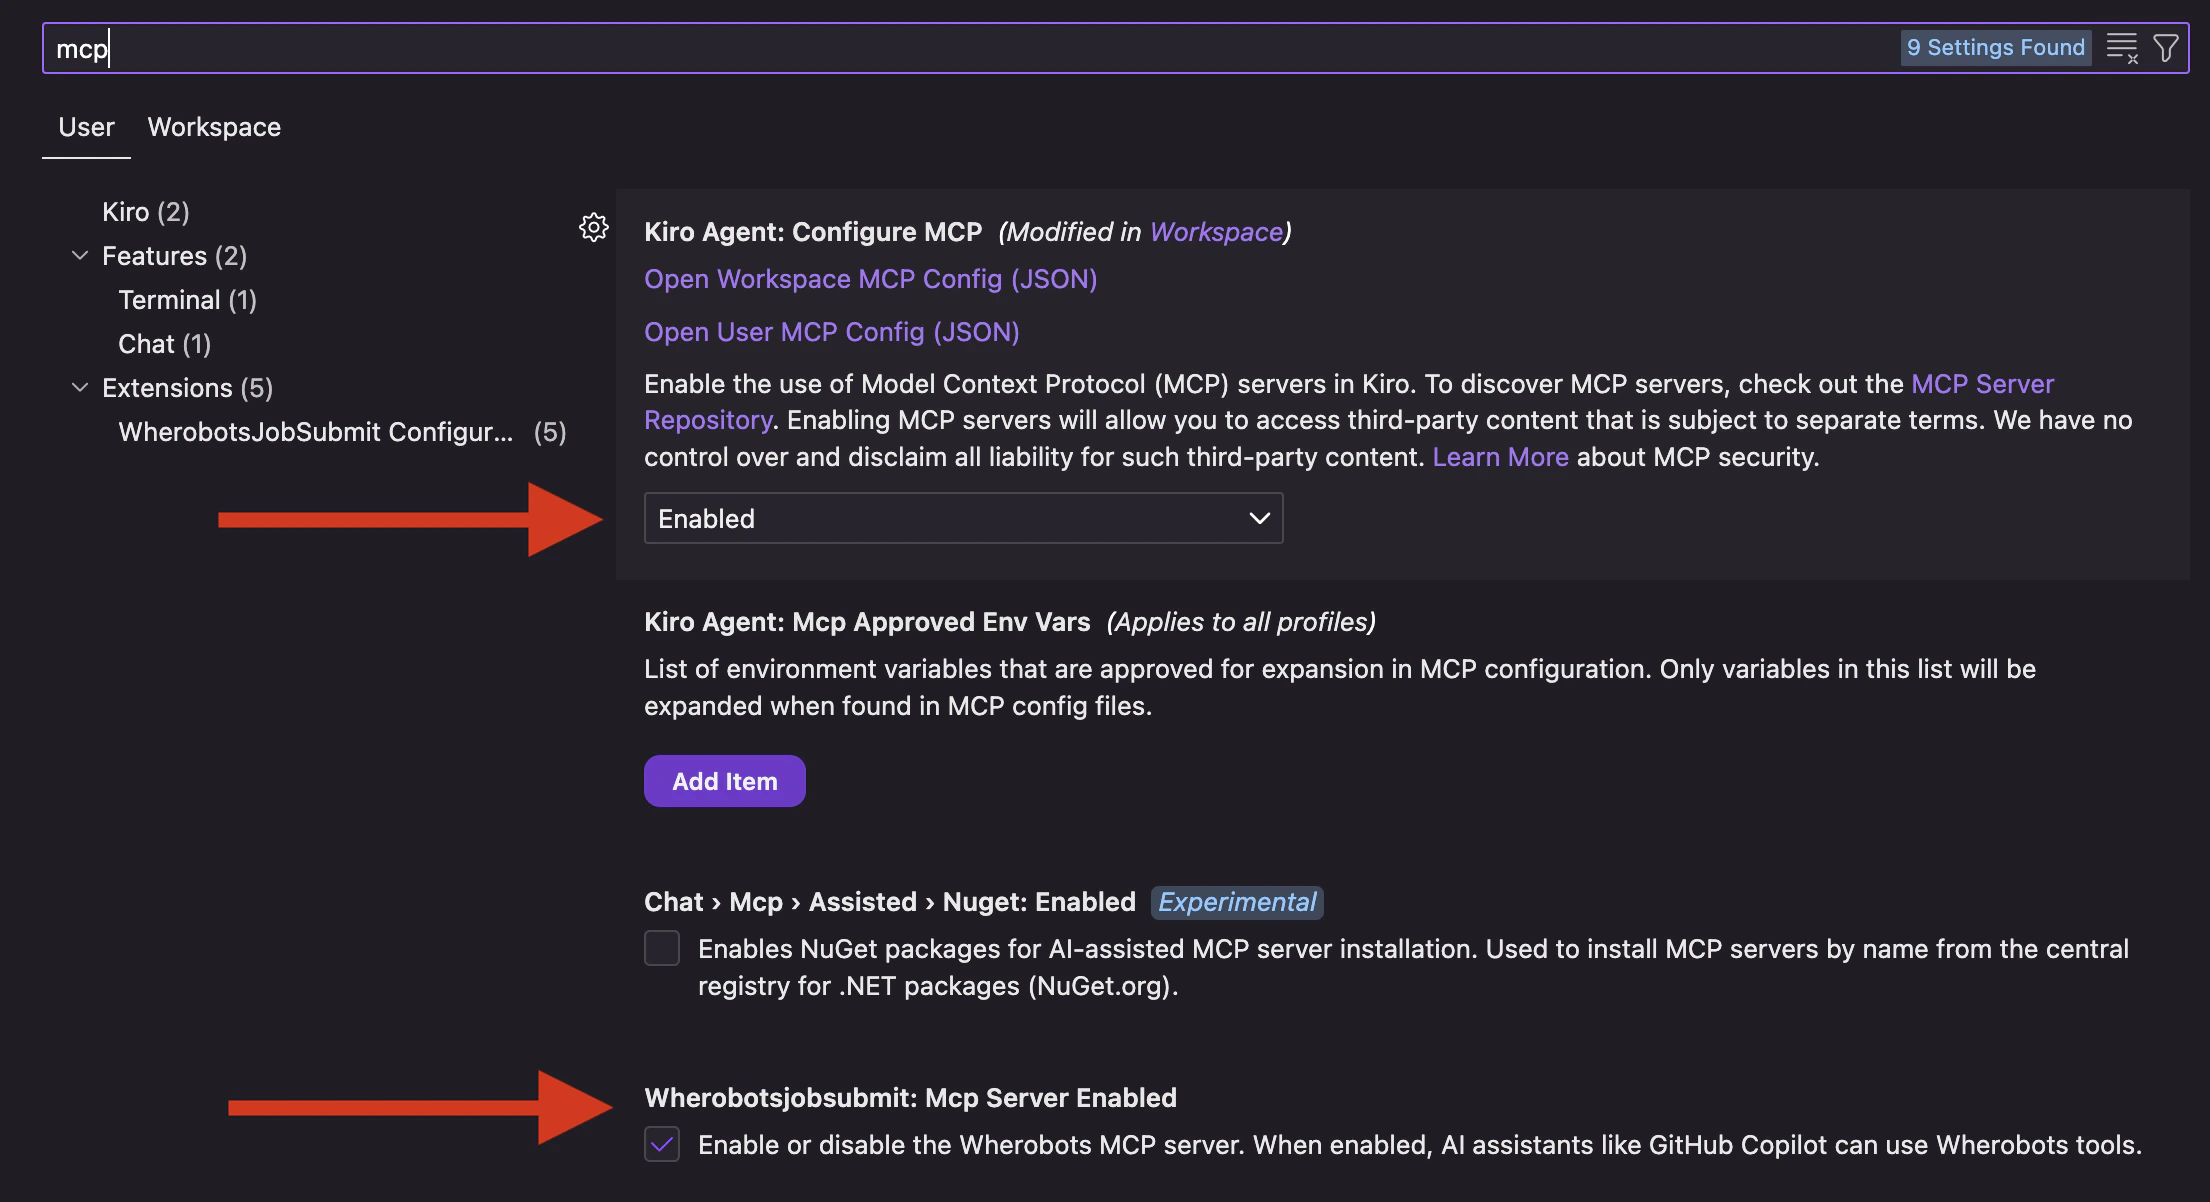Open Workspace MCP Config (JSON)
Screen dimensions: 2210x1202
[870, 279]
